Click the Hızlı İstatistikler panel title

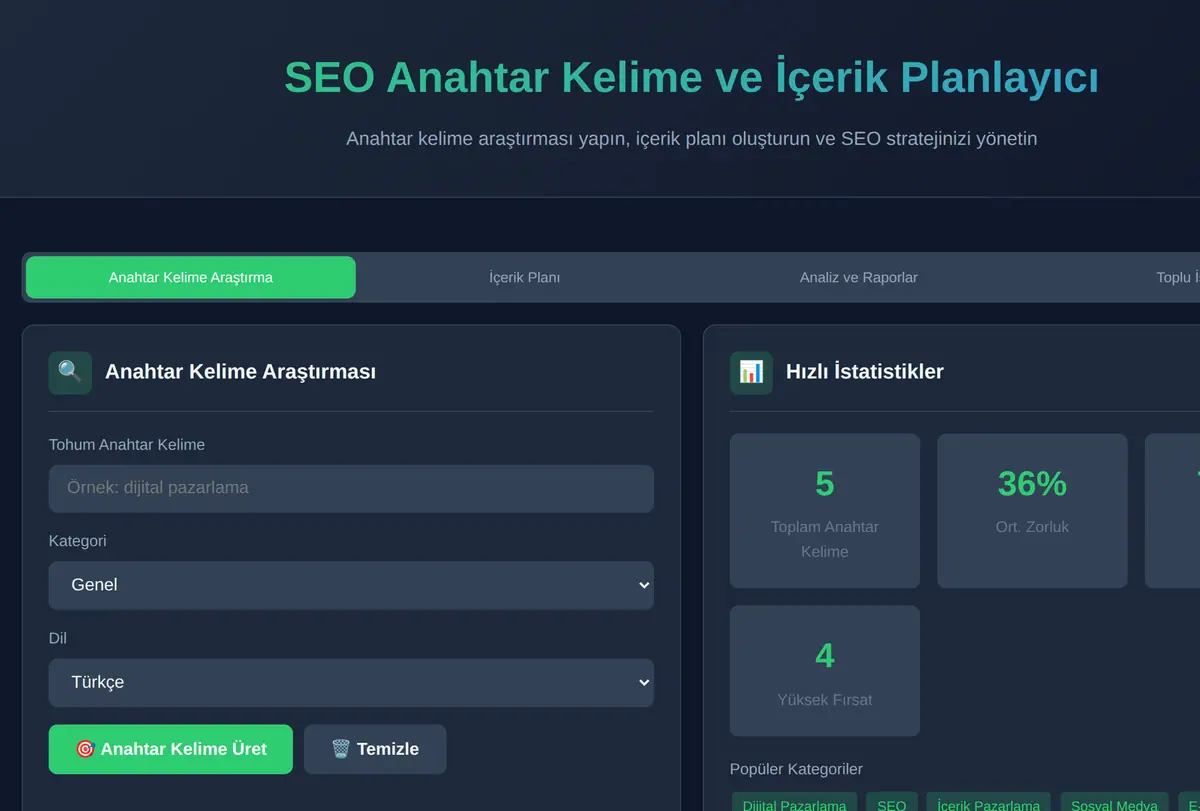click(865, 372)
